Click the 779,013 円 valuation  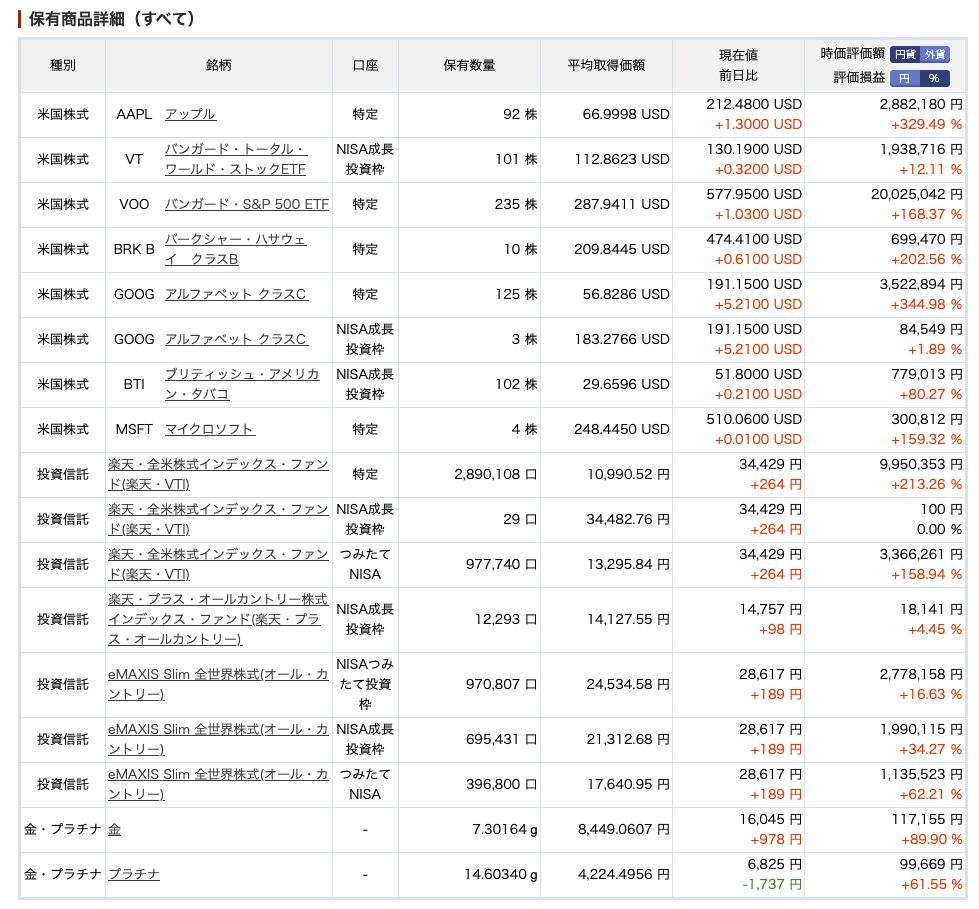(927, 374)
